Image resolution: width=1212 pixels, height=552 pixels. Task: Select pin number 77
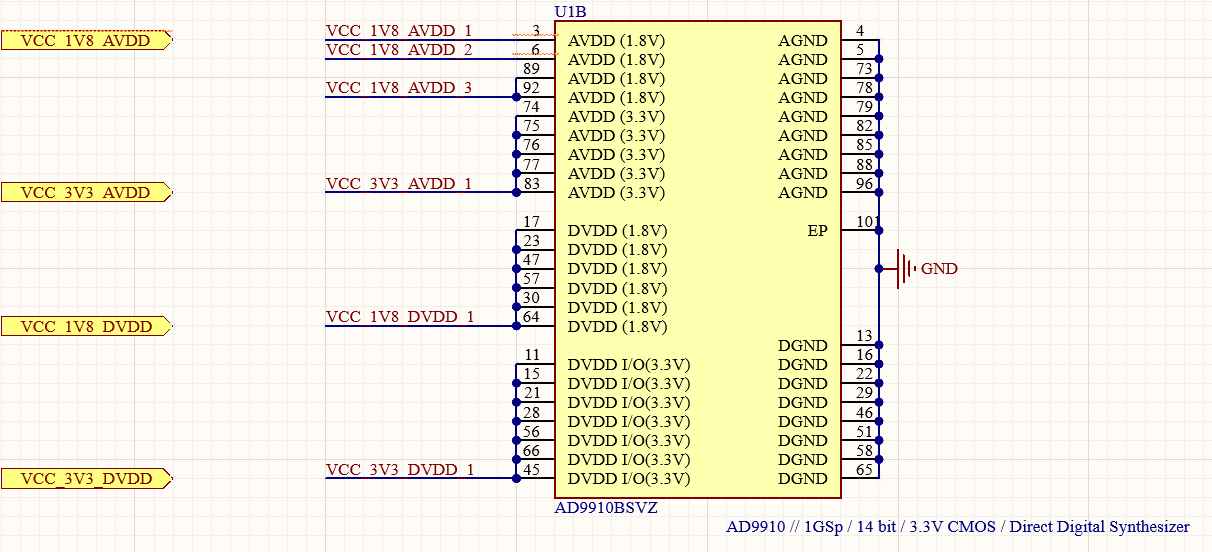pos(532,164)
